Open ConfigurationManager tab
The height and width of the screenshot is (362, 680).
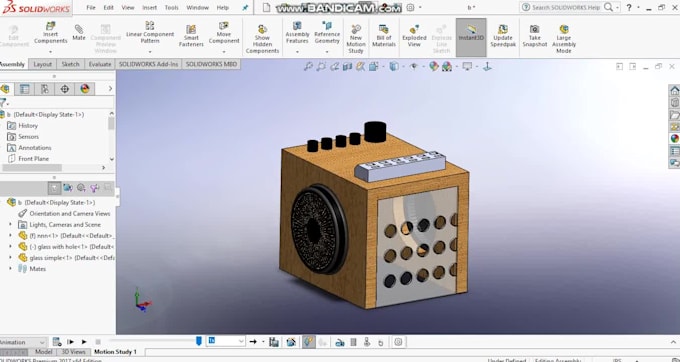[44, 89]
